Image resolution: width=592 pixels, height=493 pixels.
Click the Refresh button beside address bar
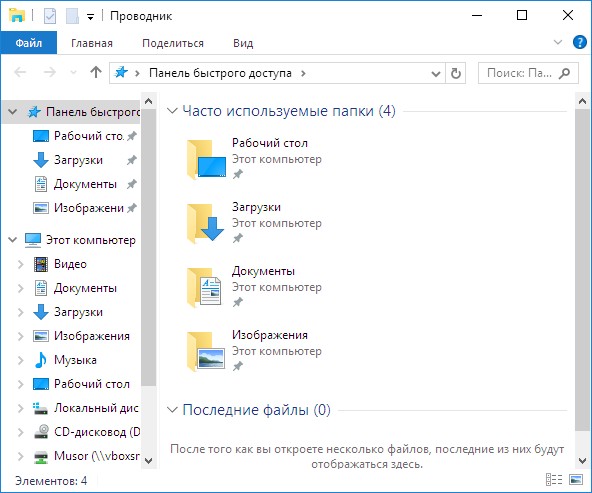456,73
